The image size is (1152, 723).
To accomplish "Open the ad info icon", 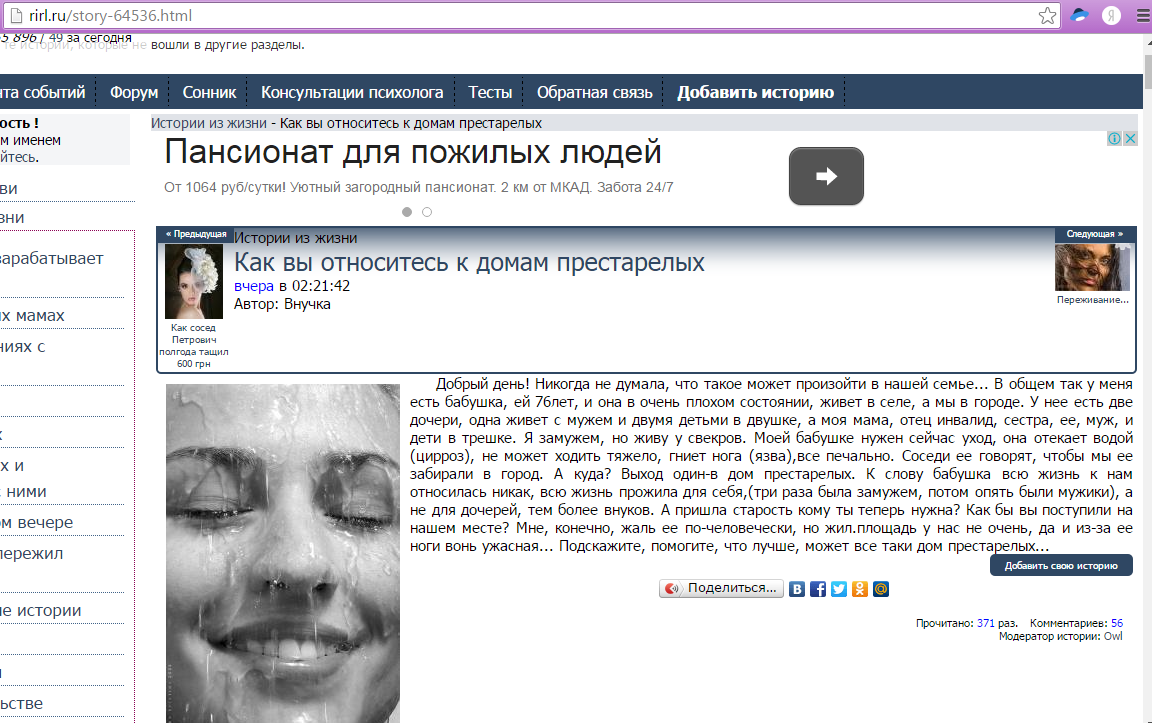I will [1115, 139].
